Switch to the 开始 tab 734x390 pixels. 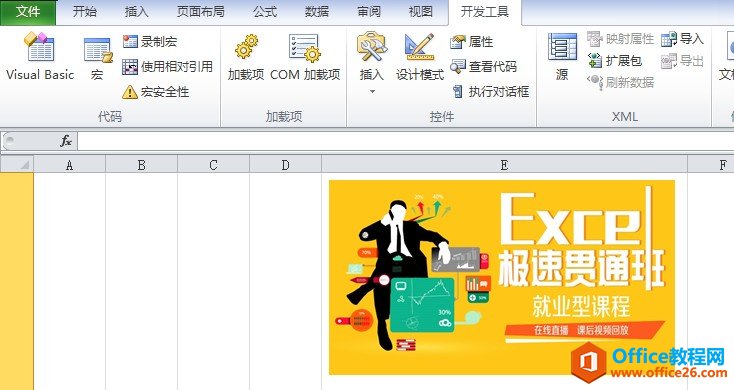pos(85,12)
